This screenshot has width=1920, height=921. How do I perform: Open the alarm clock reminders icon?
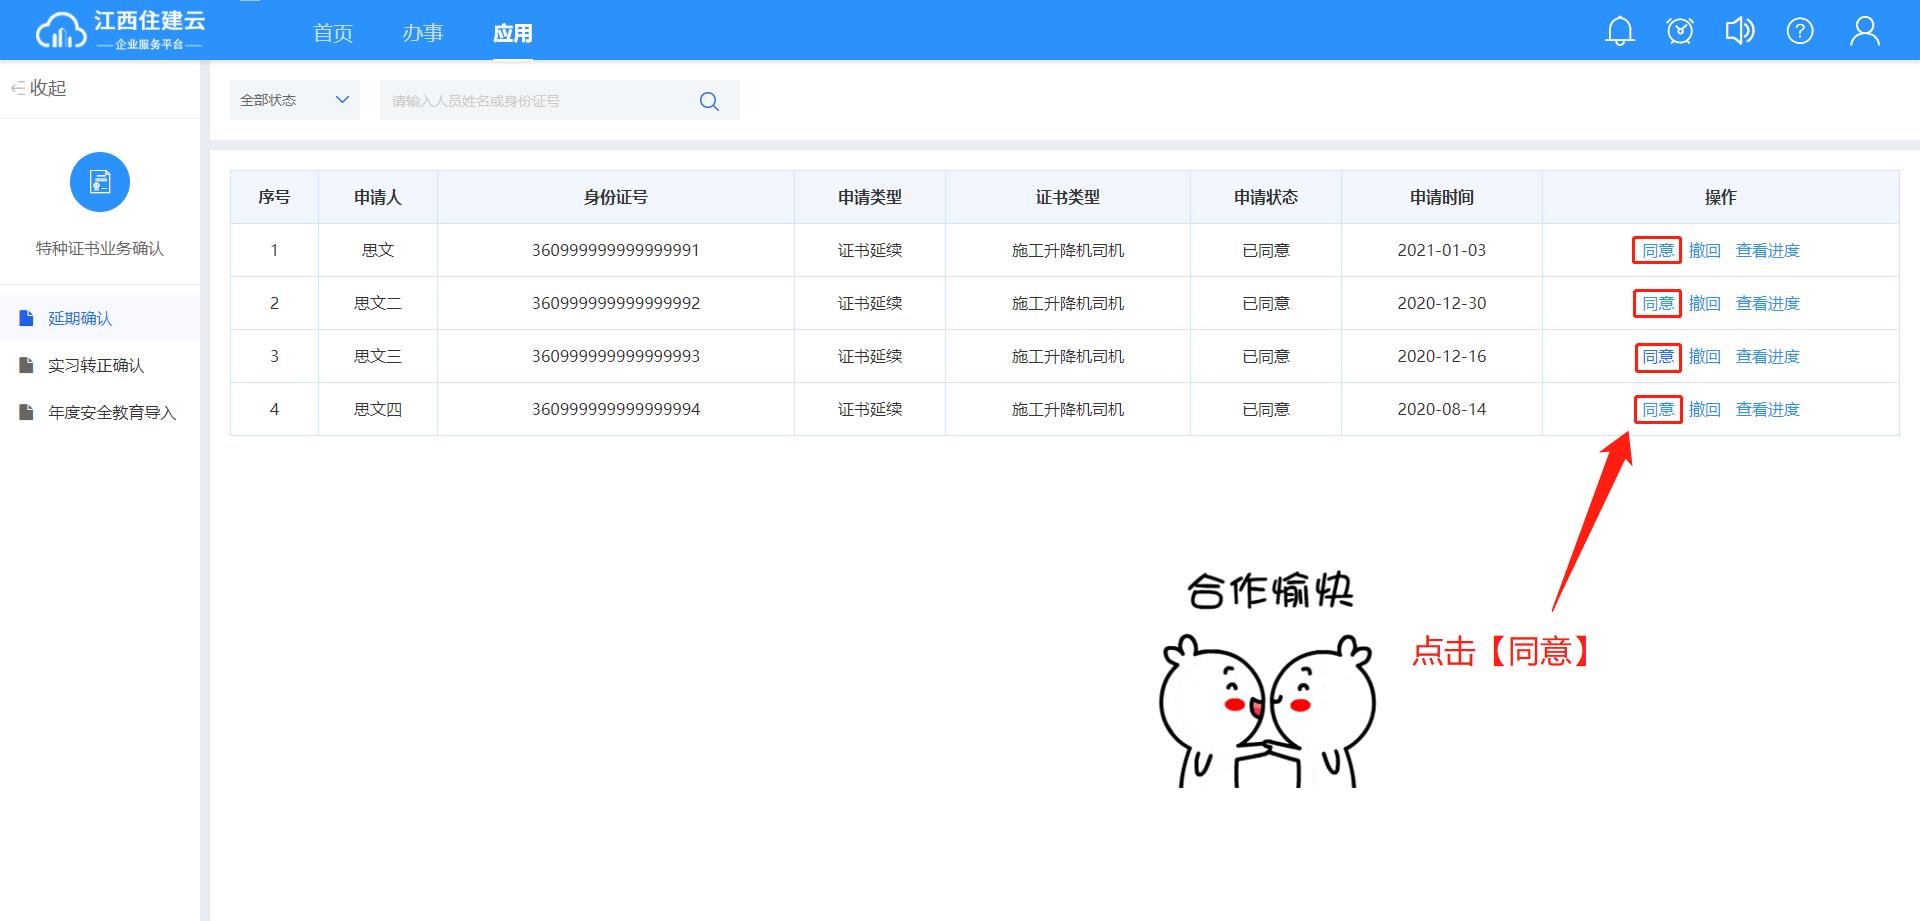click(x=1680, y=32)
